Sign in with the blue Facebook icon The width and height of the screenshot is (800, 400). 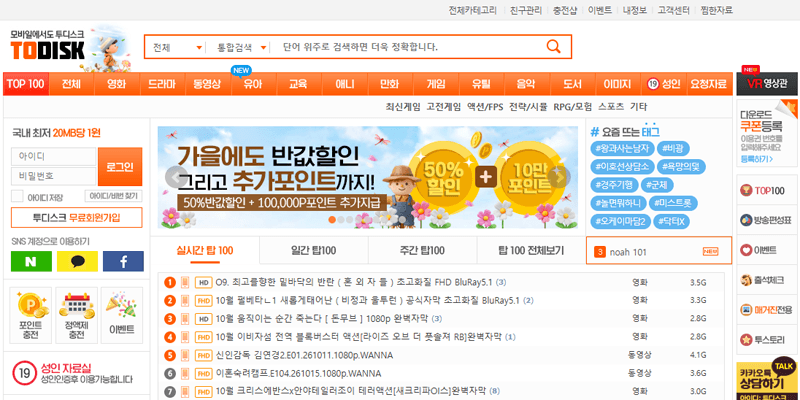[123, 261]
